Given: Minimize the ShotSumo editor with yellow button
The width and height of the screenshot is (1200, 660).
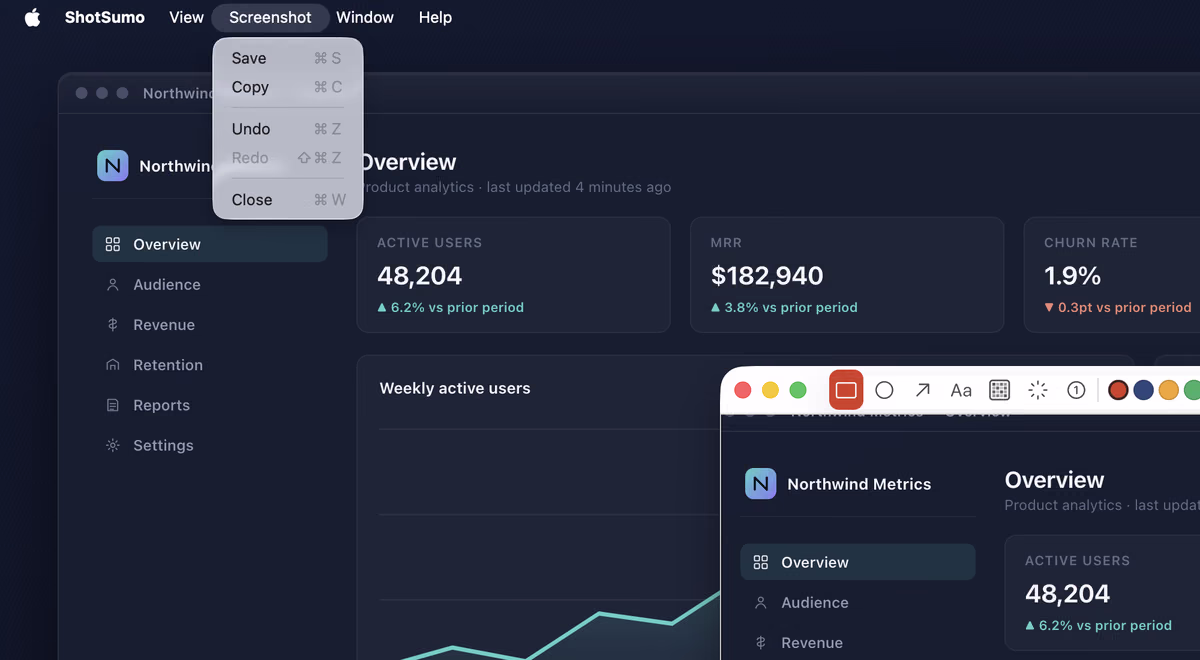Looking at the screenshot, I should coord(770,390).
